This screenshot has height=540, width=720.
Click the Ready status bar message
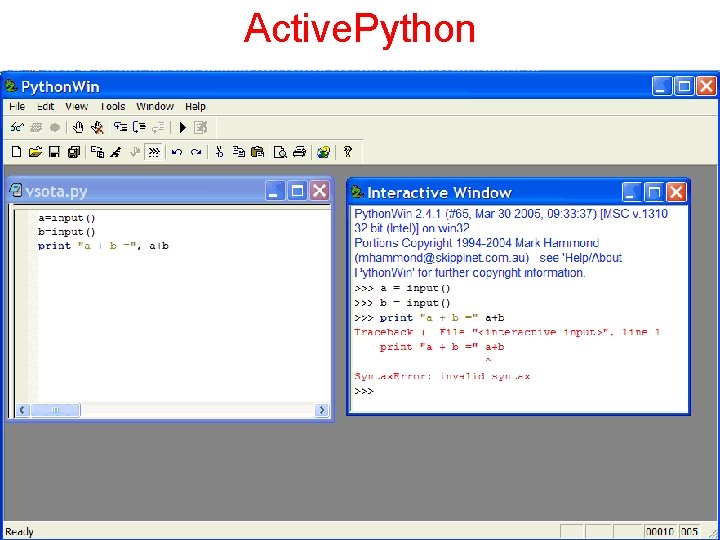coord(19,532)
